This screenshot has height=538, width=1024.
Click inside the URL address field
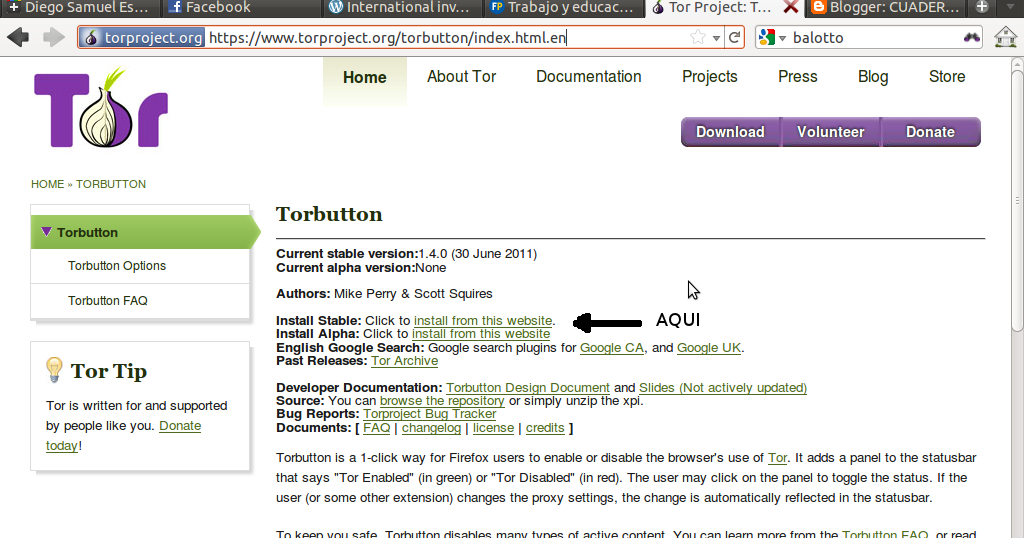click(447, 38)
